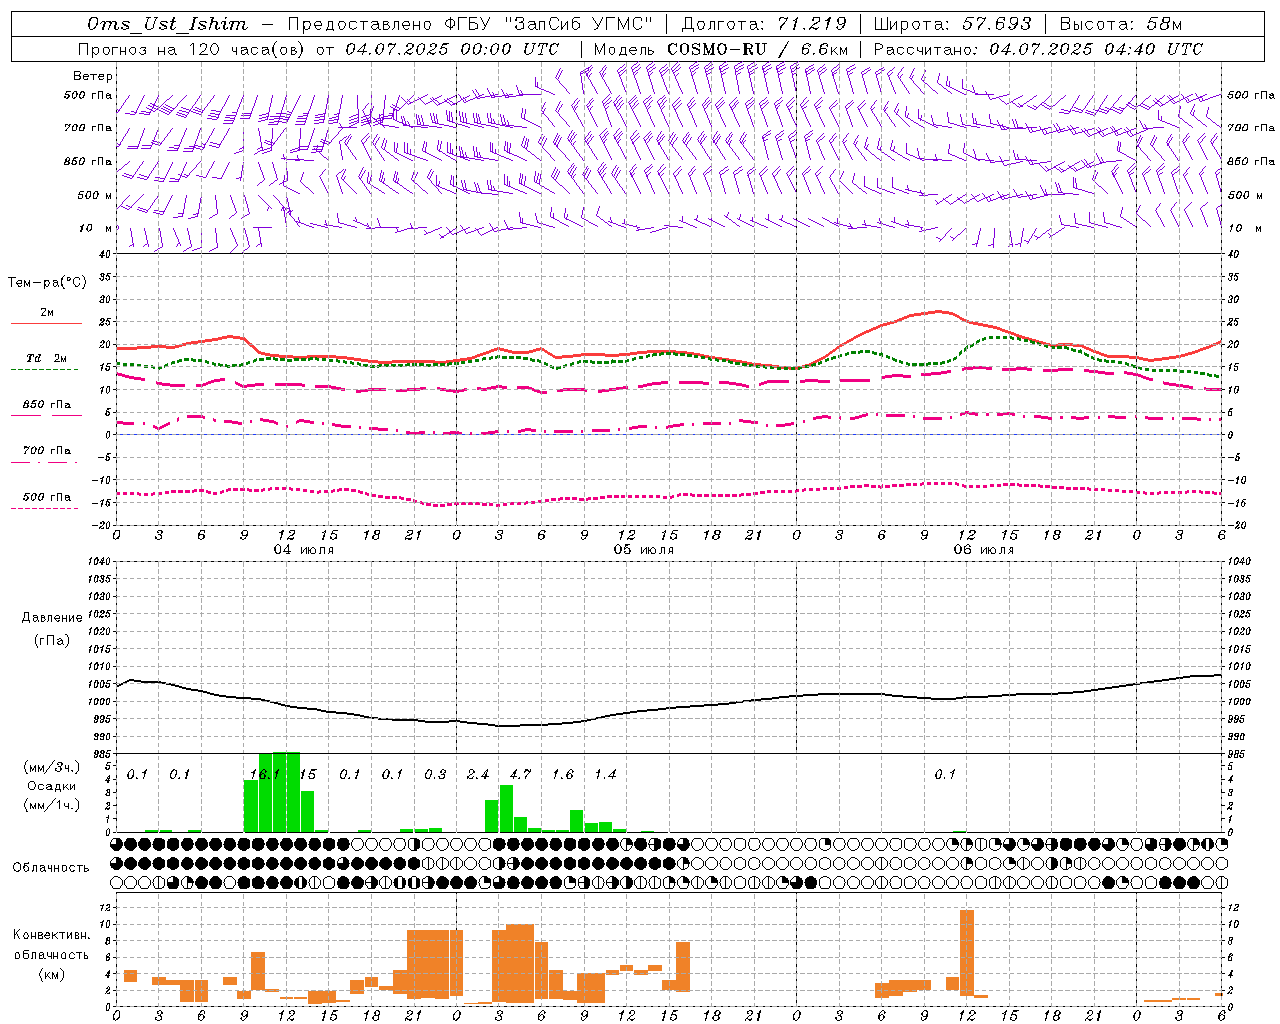This screenshot has height=1024, width=1280.
Task: Click the tallest orange convective cloud bar on 06 июля
Action: click(x=966, y=952)
